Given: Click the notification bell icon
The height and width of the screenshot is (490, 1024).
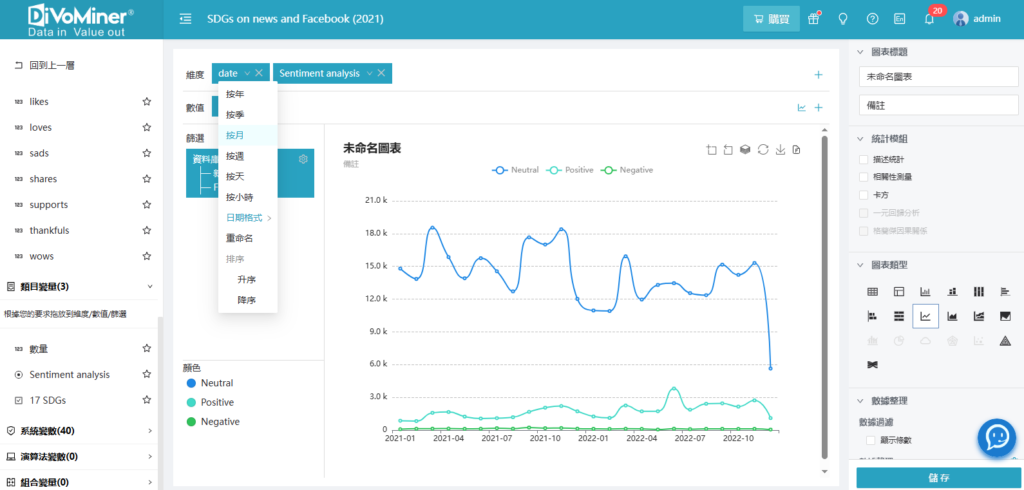Looking at the screenshot, I should [930, 19].
